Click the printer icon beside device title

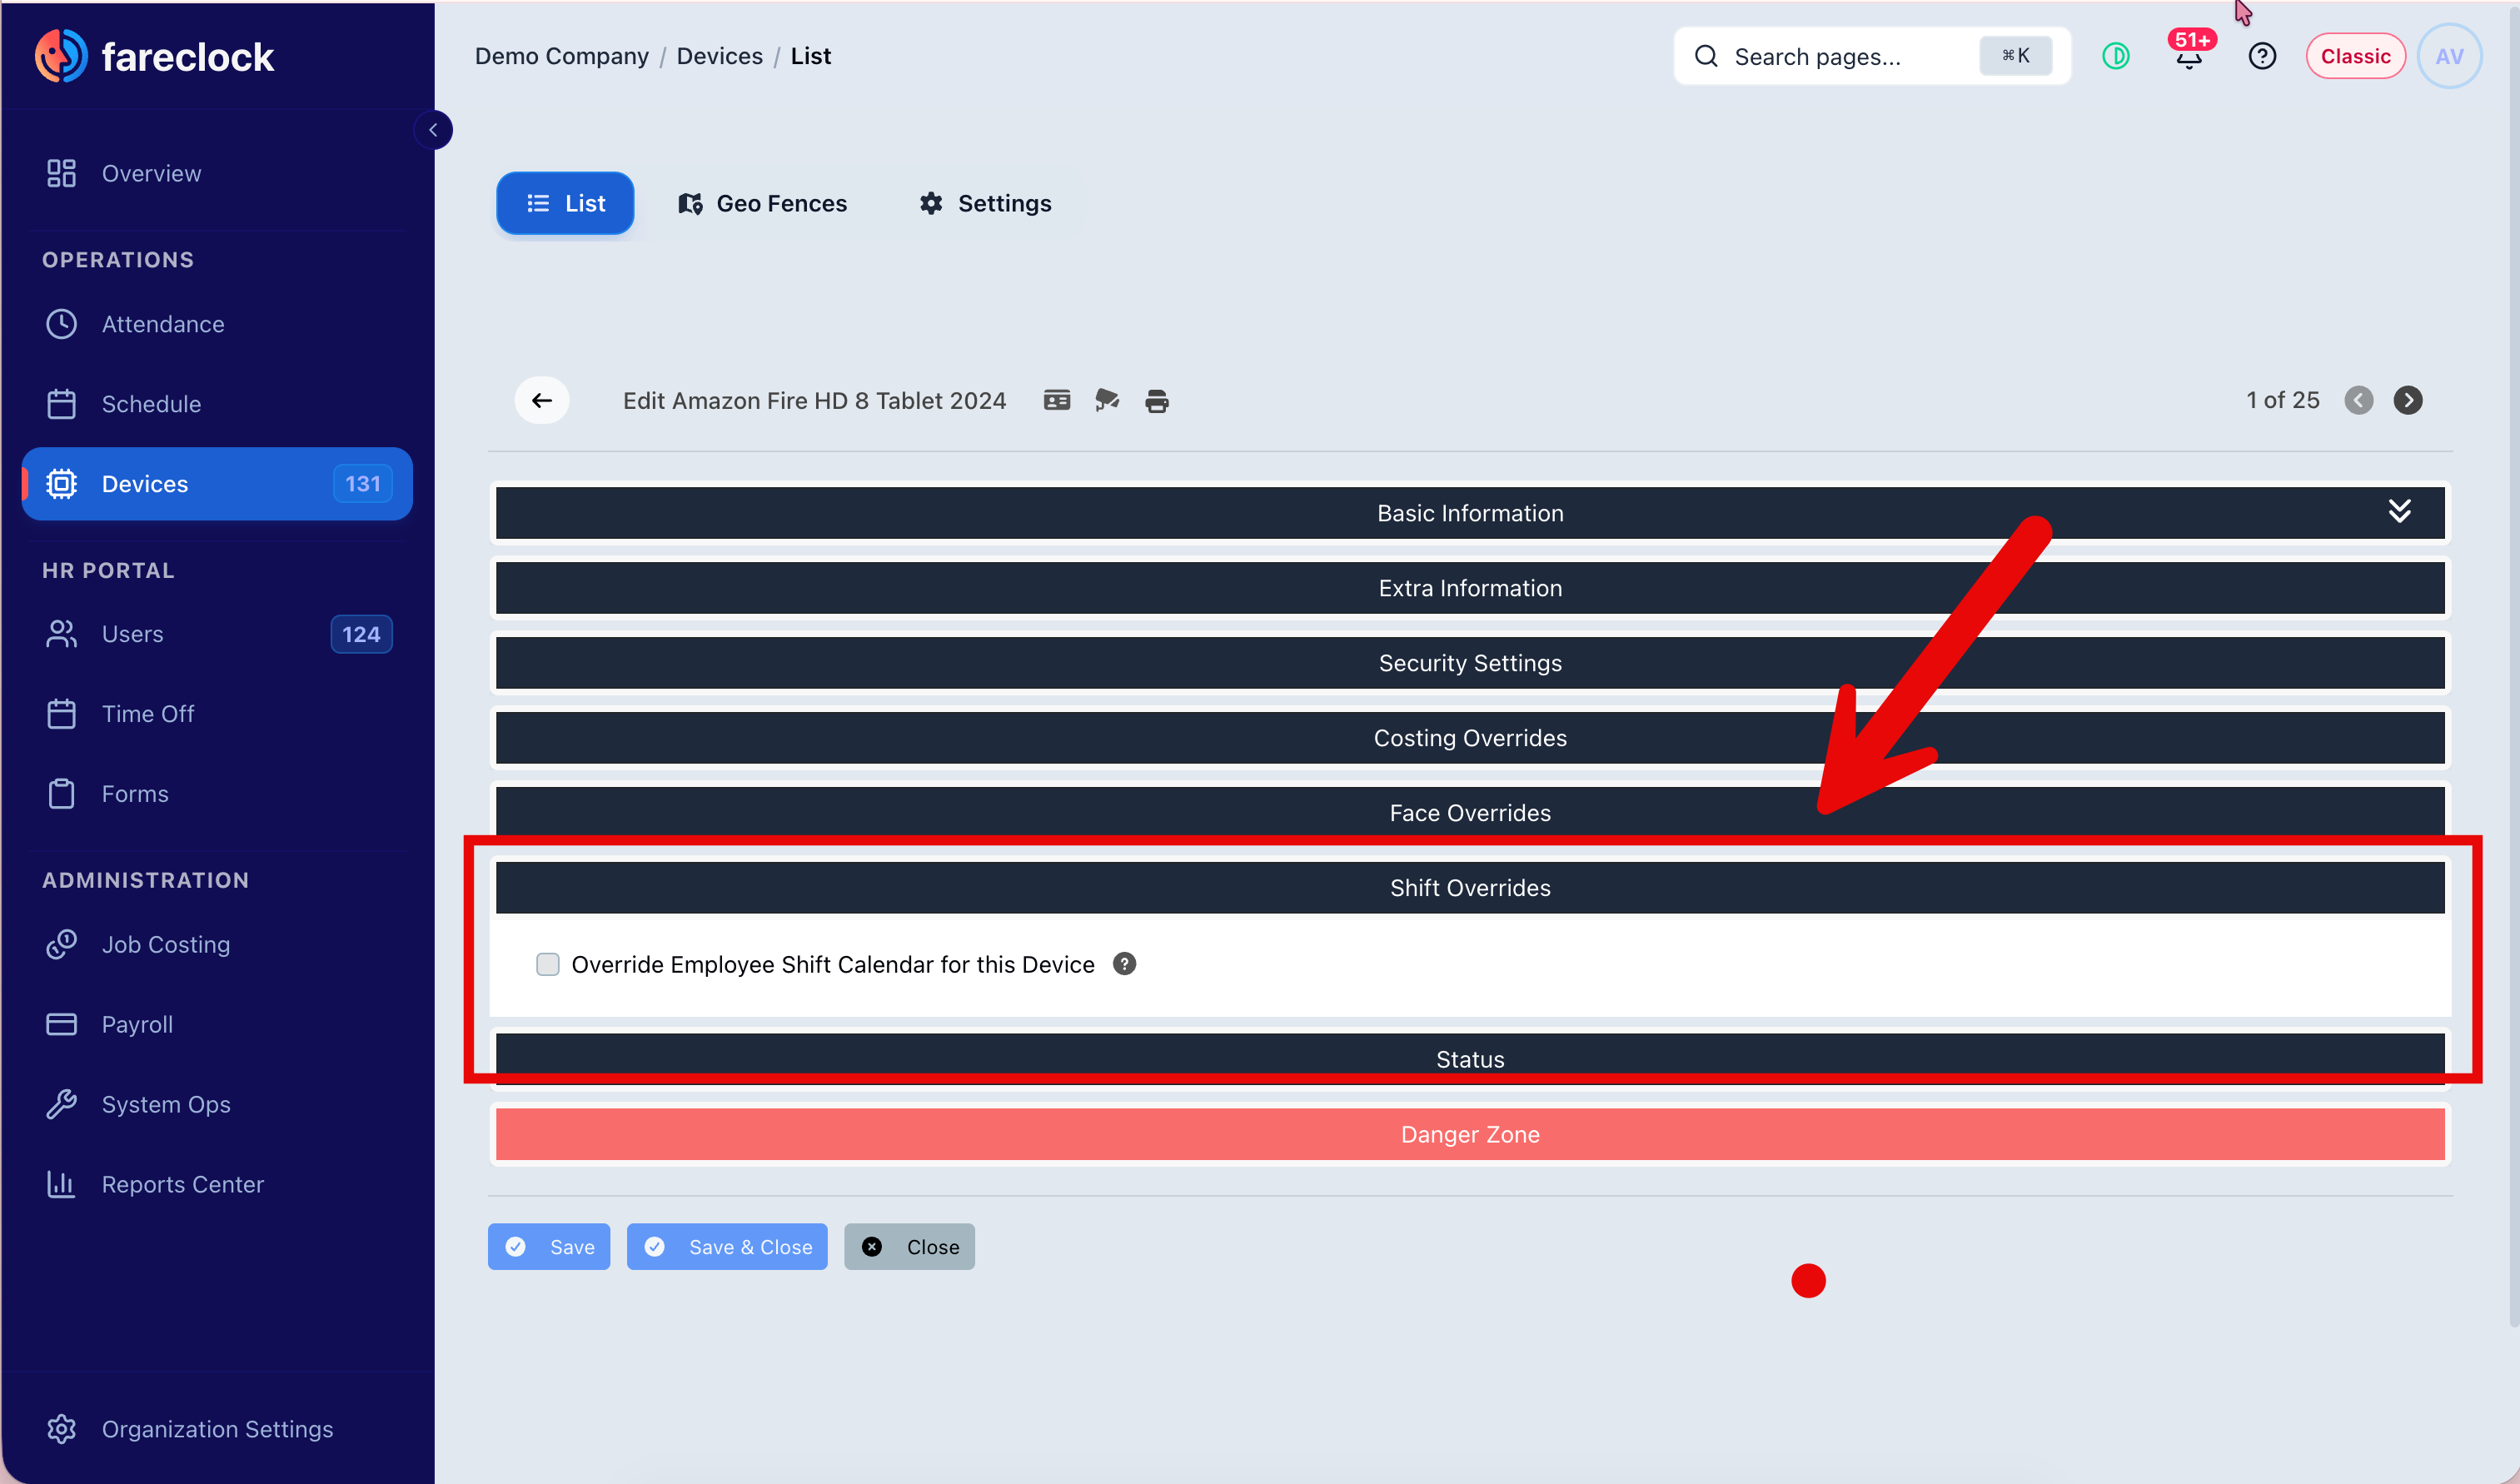click(x=1157, y=401)
